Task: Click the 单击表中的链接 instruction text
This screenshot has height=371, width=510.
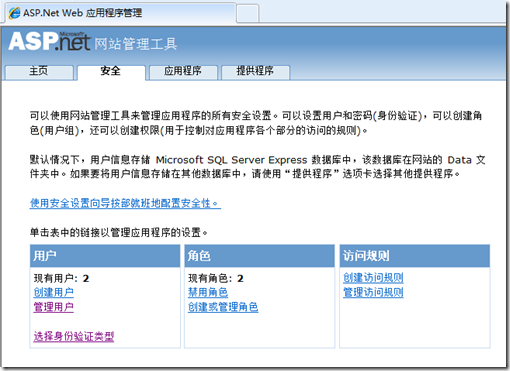Action: (119, 232)
